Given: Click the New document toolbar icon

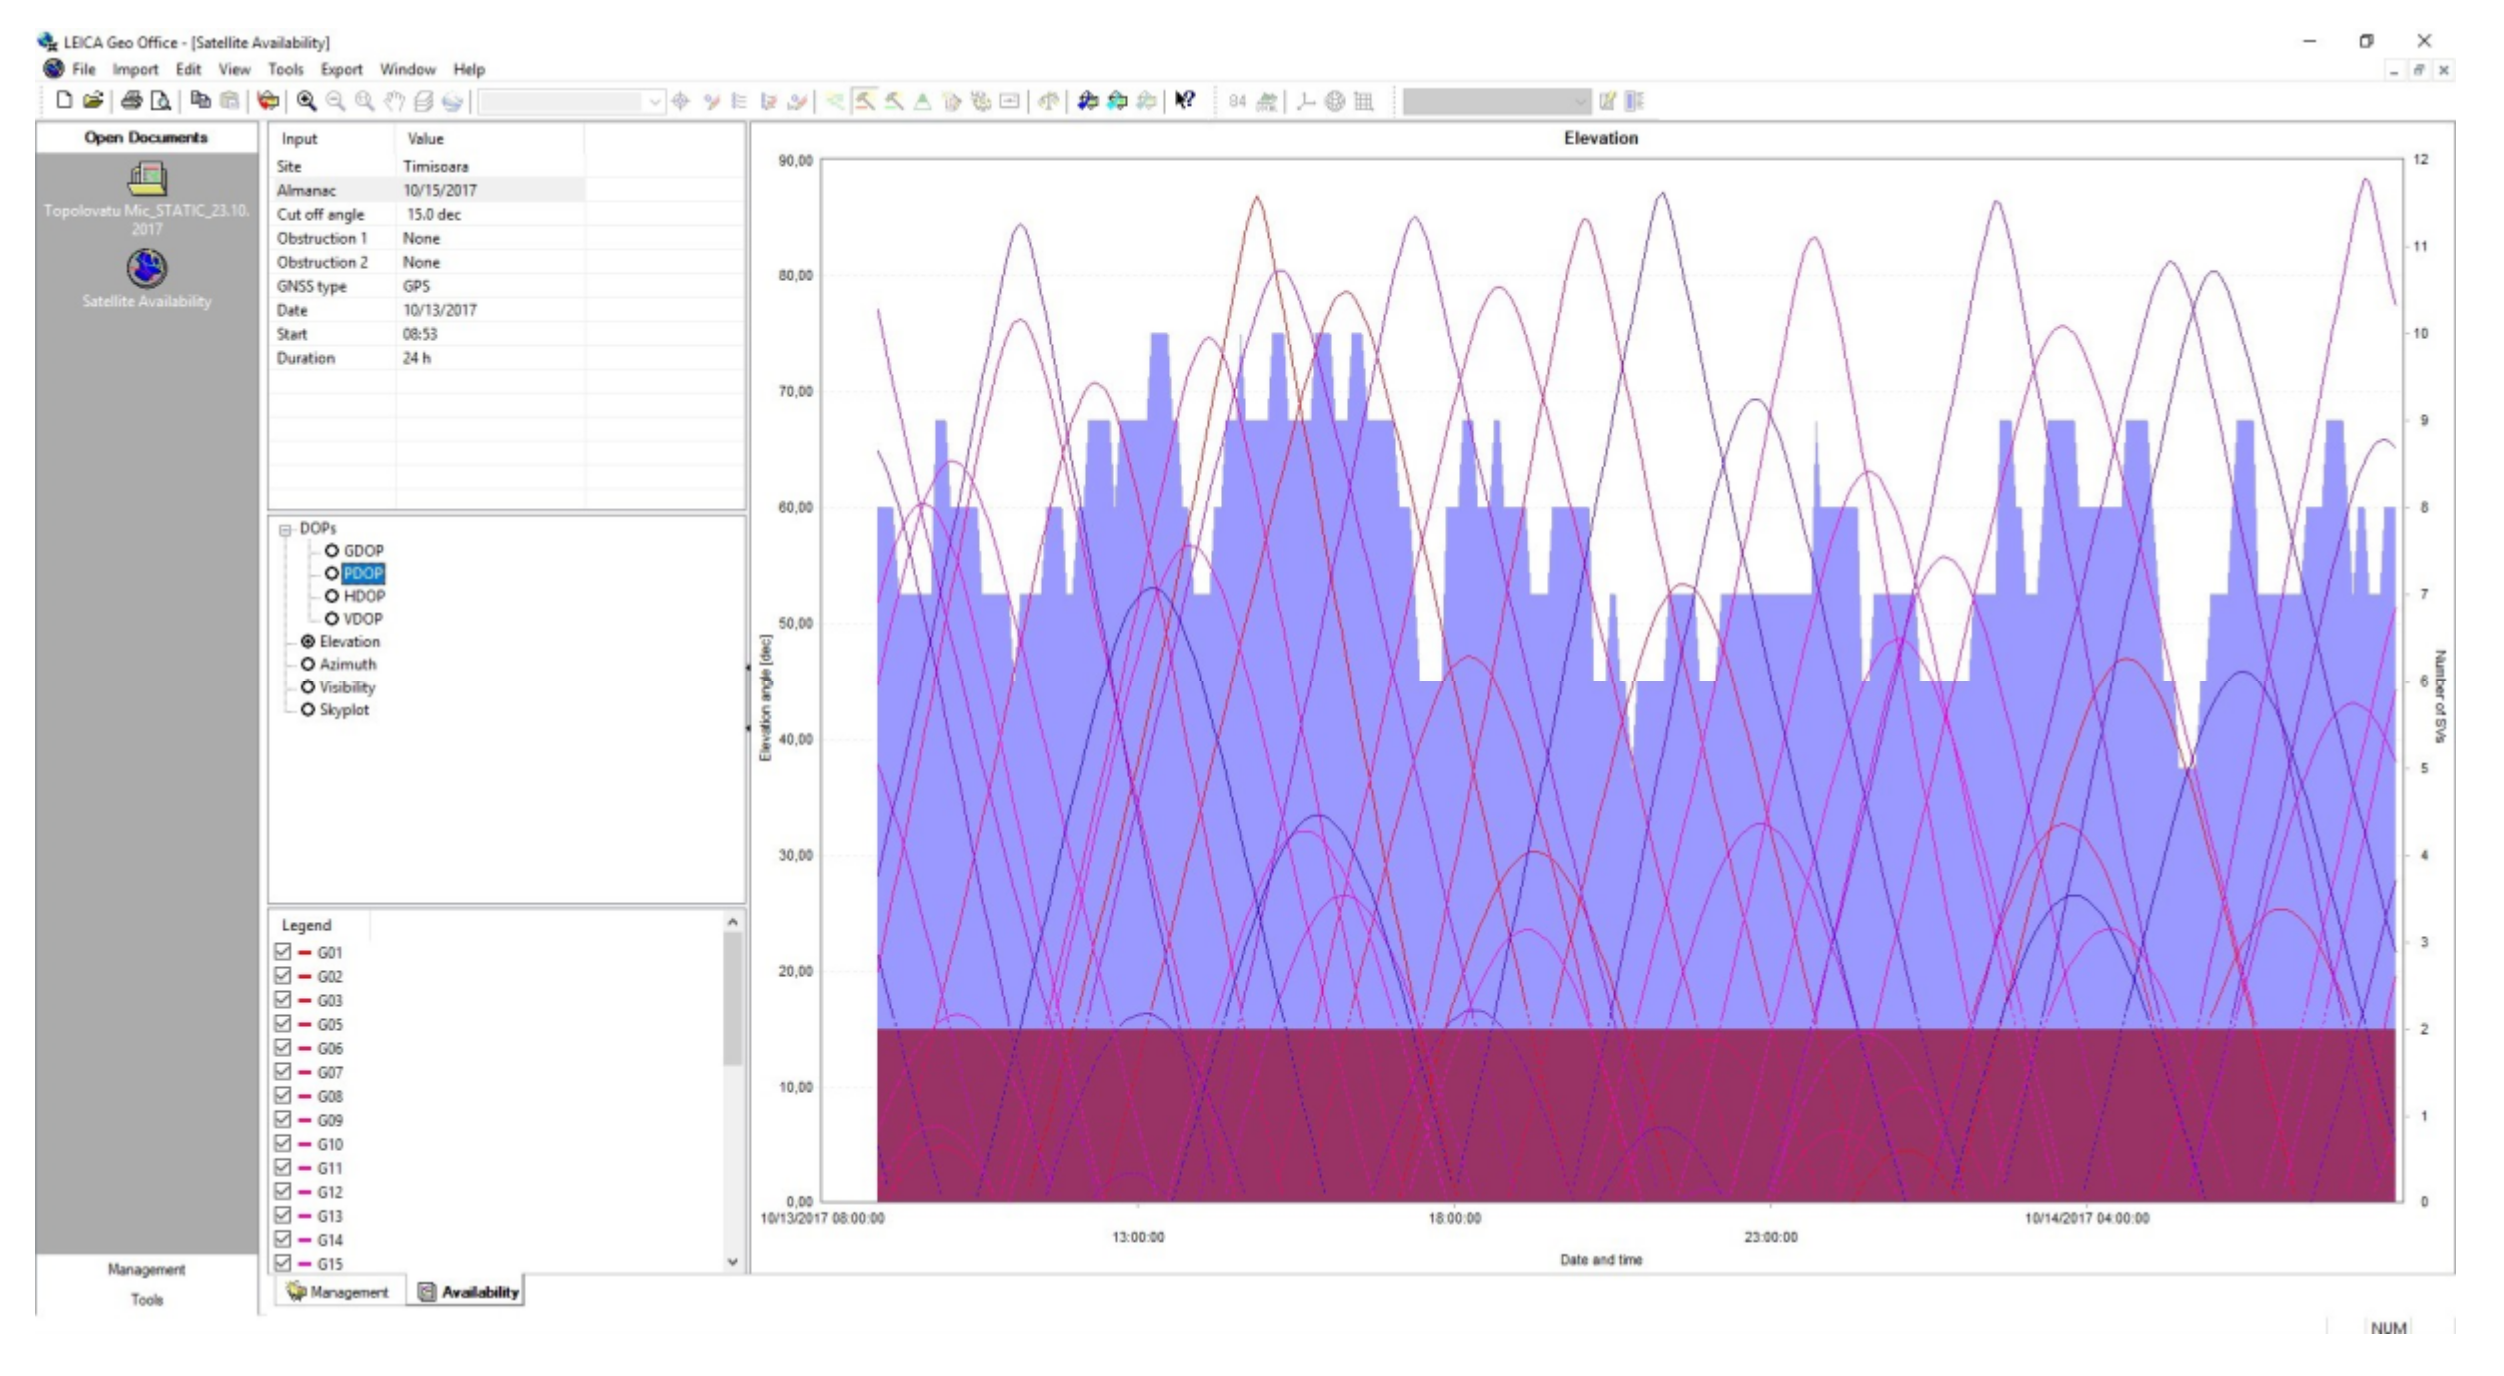Looking at the screenshot, I should (x=64, y=100).
